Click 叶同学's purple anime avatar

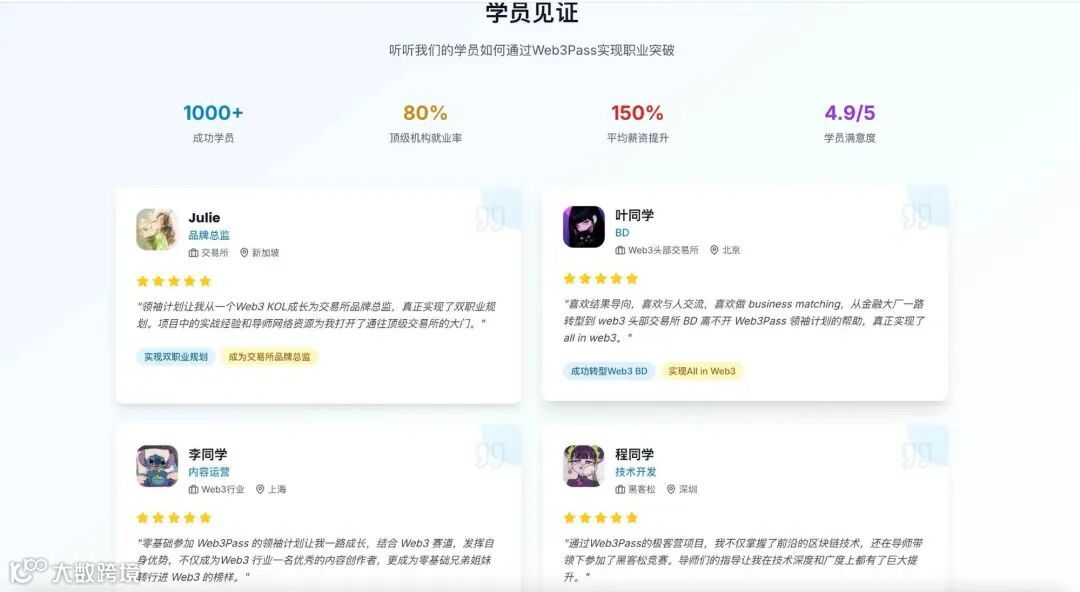(x=583, y=227)
